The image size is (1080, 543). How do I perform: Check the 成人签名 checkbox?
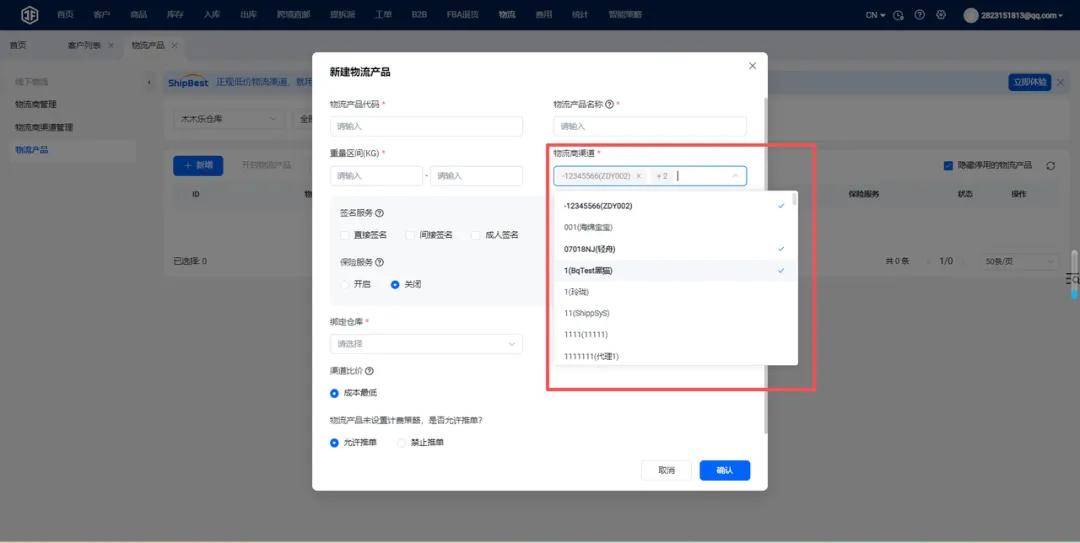click(475, 235)
